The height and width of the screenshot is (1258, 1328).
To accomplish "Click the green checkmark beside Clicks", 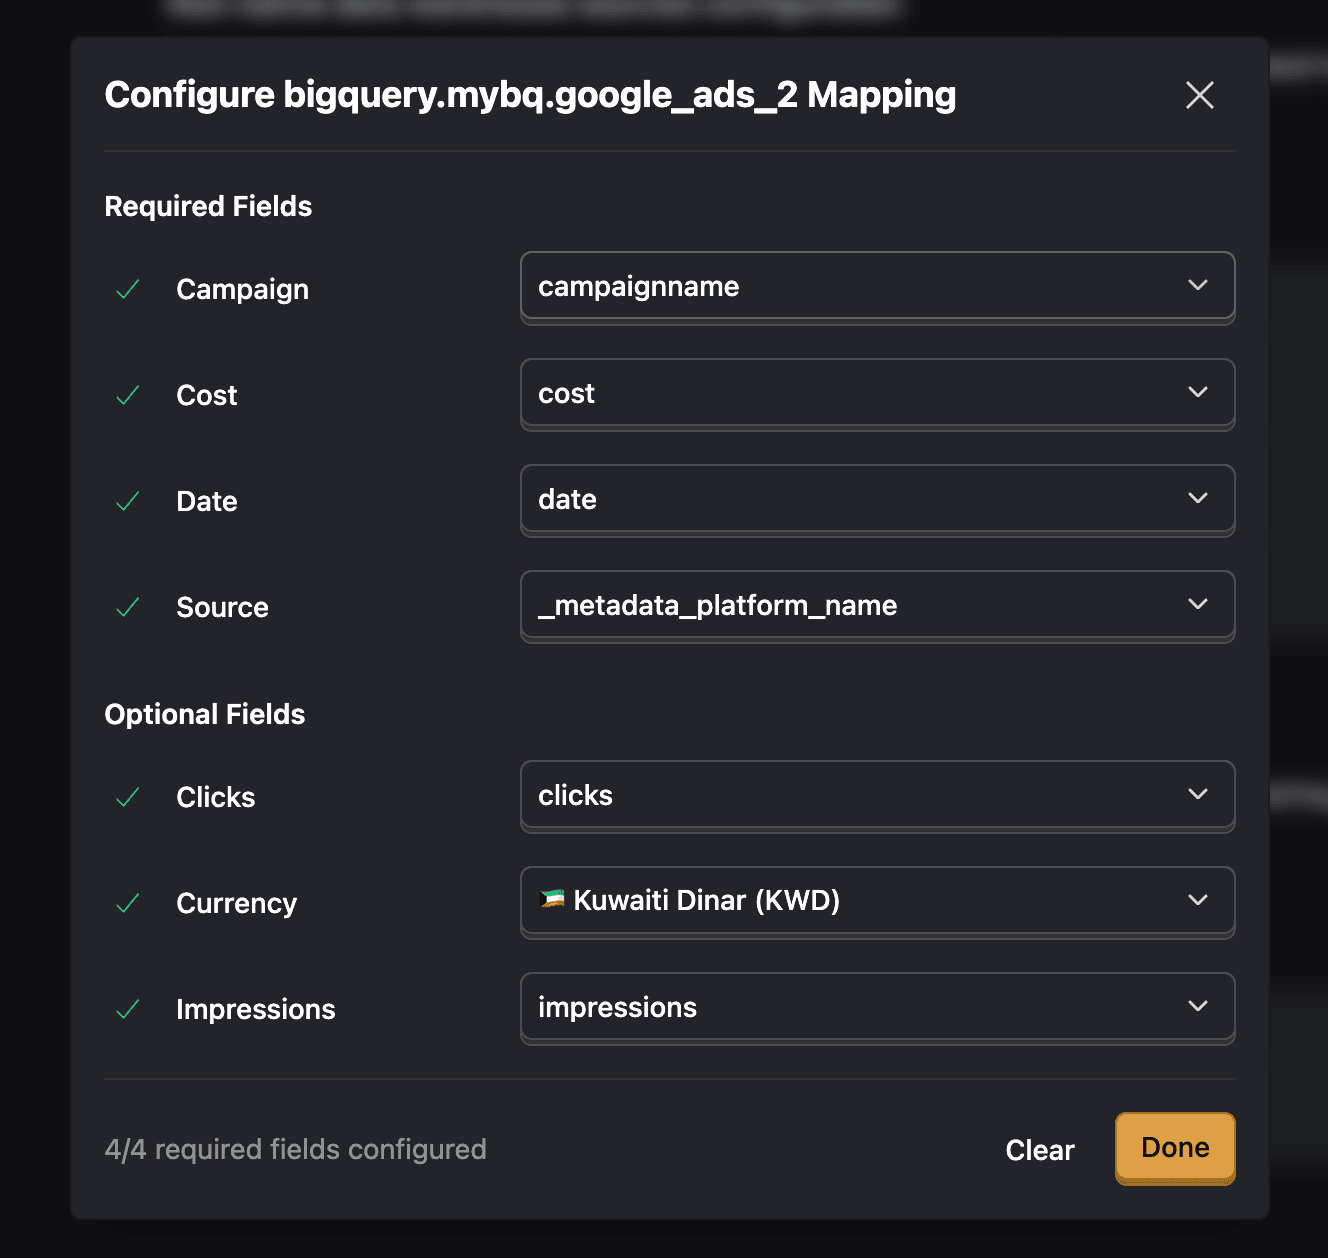I will [x=128, y=798].
